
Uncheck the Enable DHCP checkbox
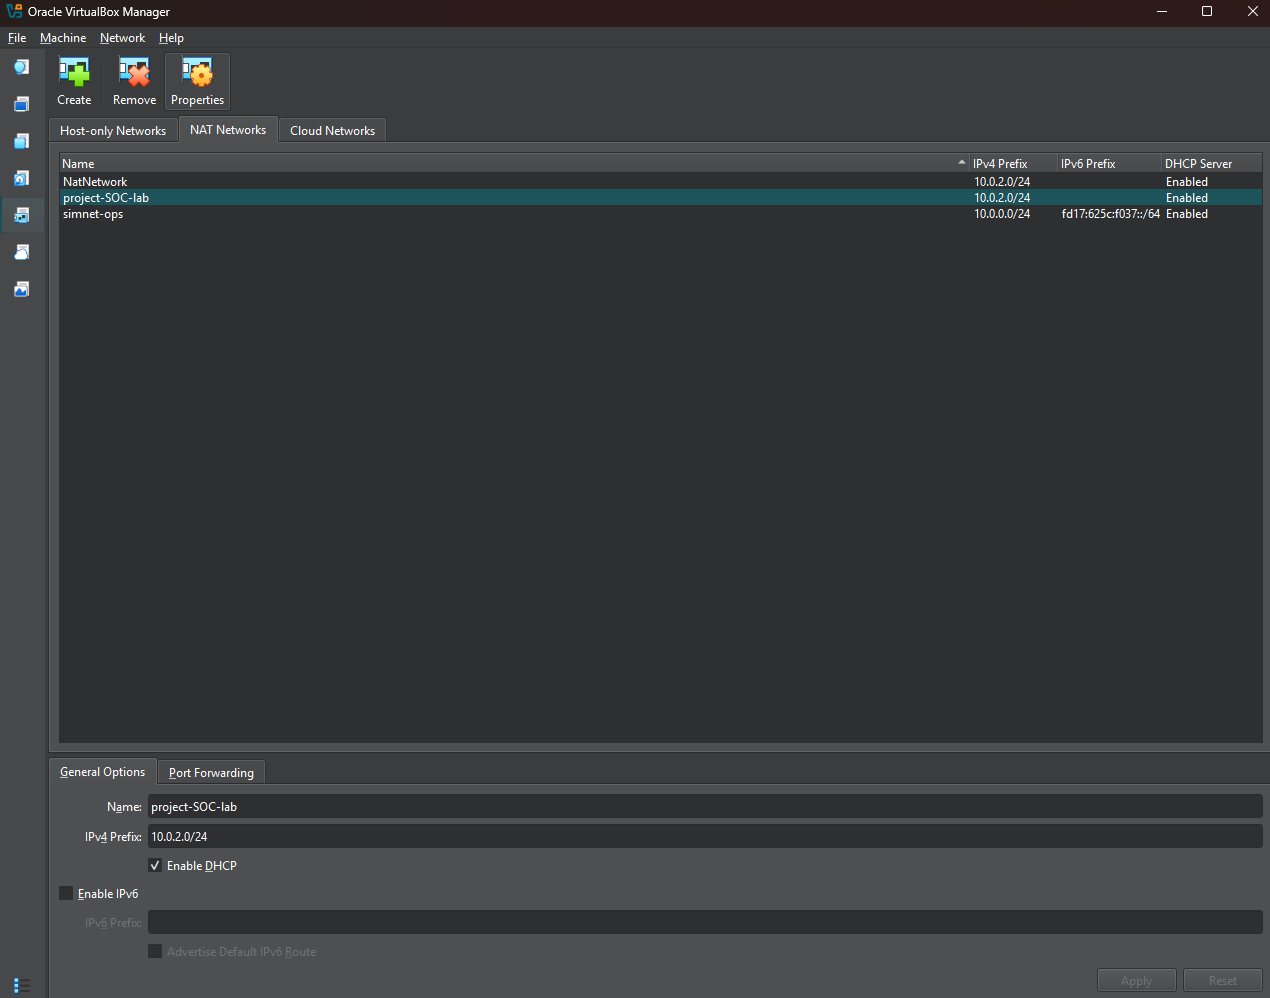tap(155, 864)
